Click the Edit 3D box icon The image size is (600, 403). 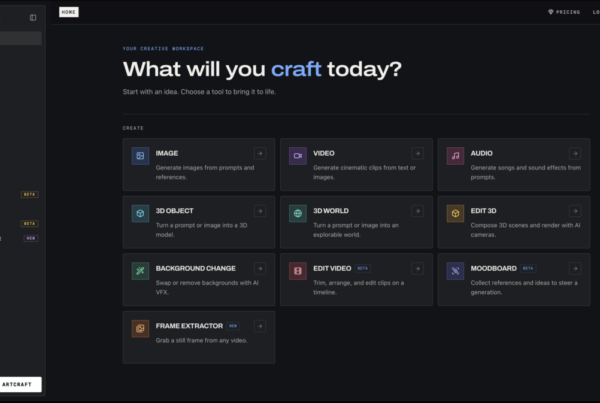455,213
